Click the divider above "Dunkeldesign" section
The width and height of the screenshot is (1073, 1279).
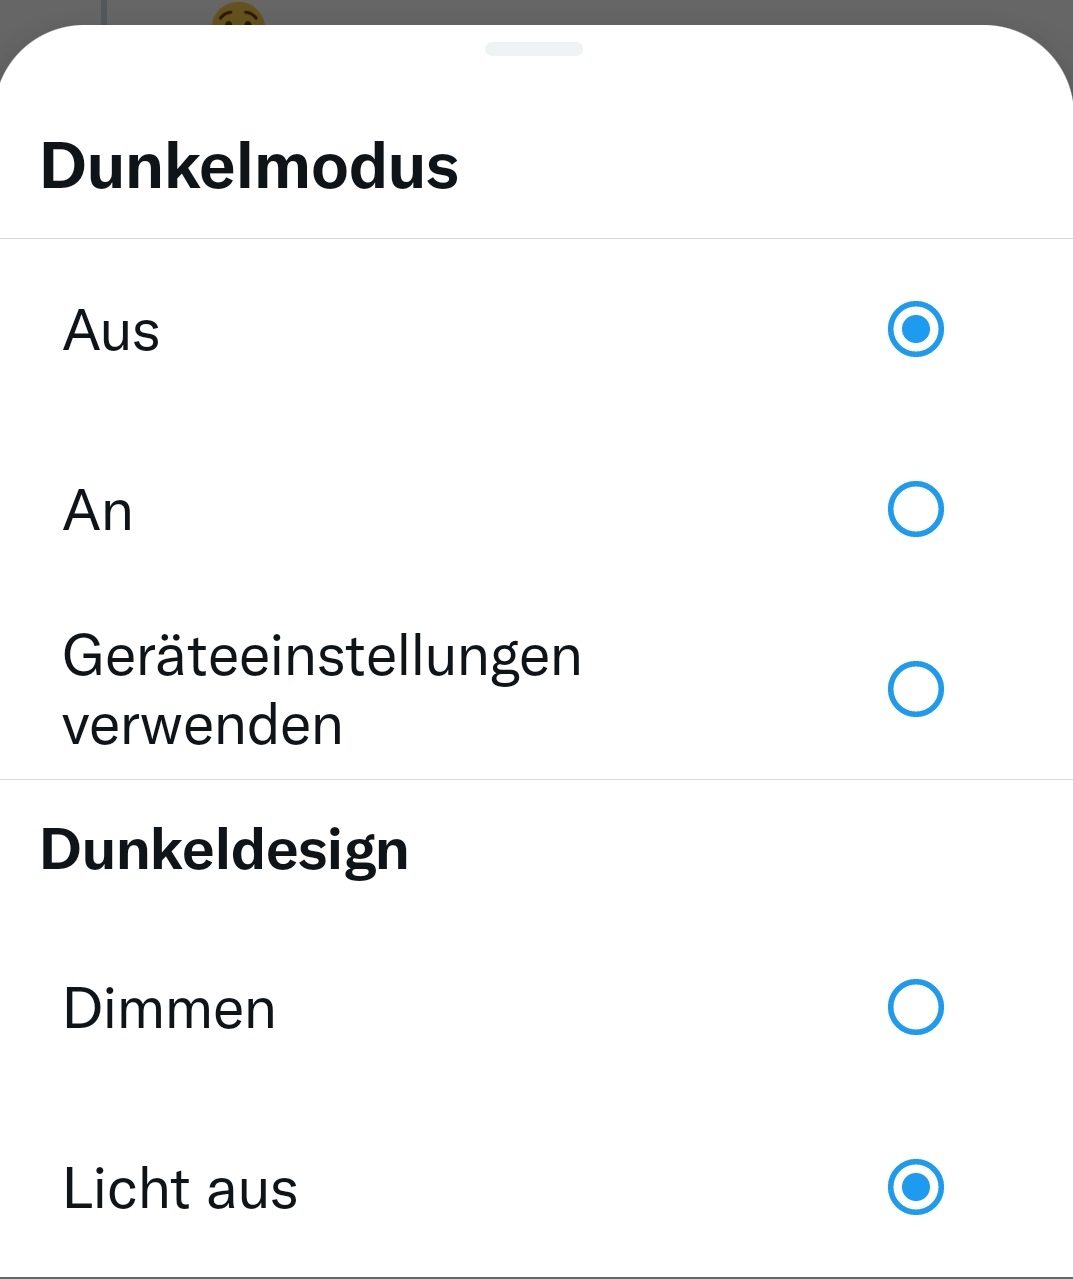point(536,779)
